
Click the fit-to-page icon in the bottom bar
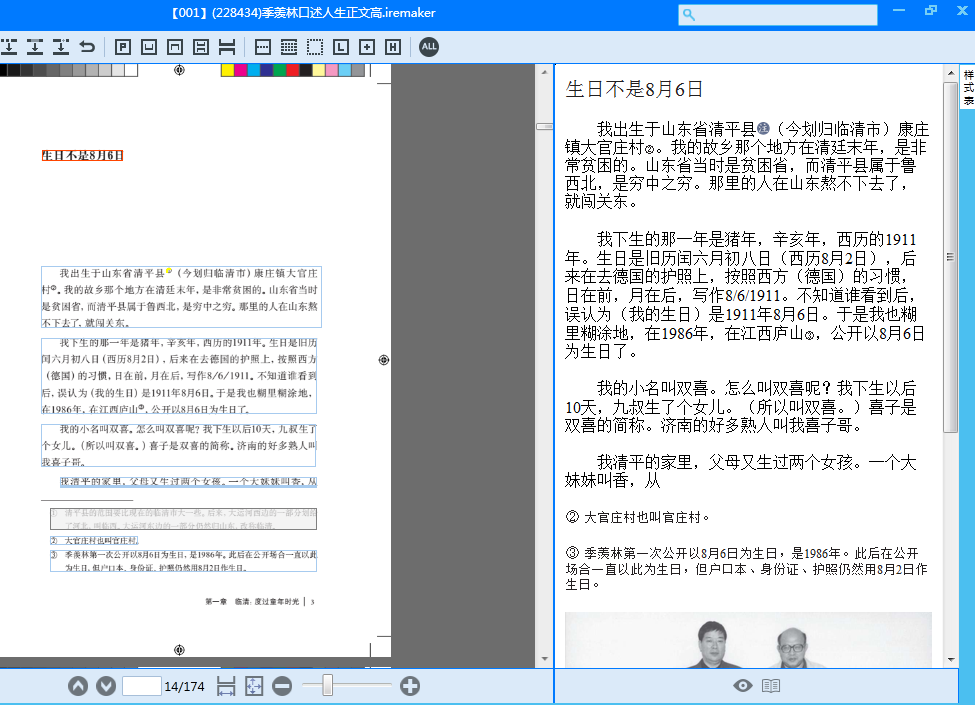tap(253, 686)
